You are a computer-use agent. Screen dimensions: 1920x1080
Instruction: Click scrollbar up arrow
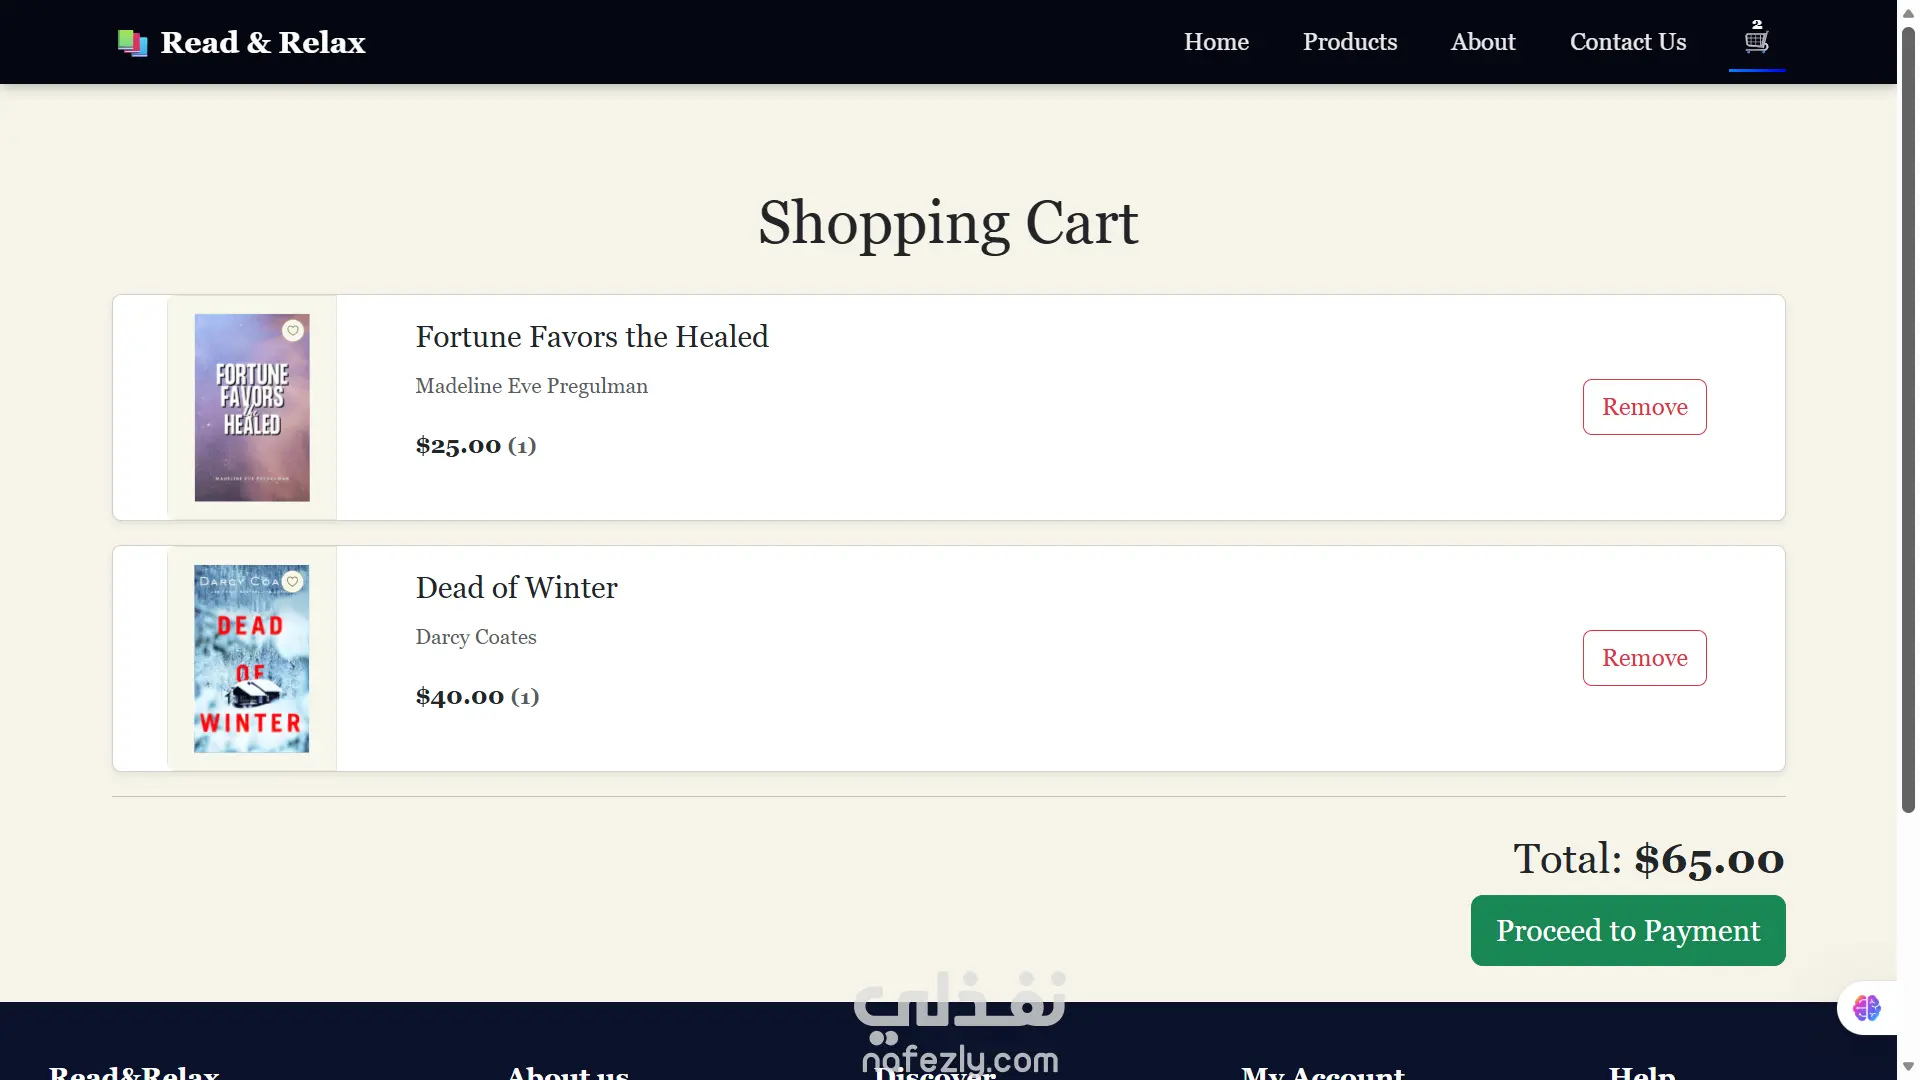1908,13
